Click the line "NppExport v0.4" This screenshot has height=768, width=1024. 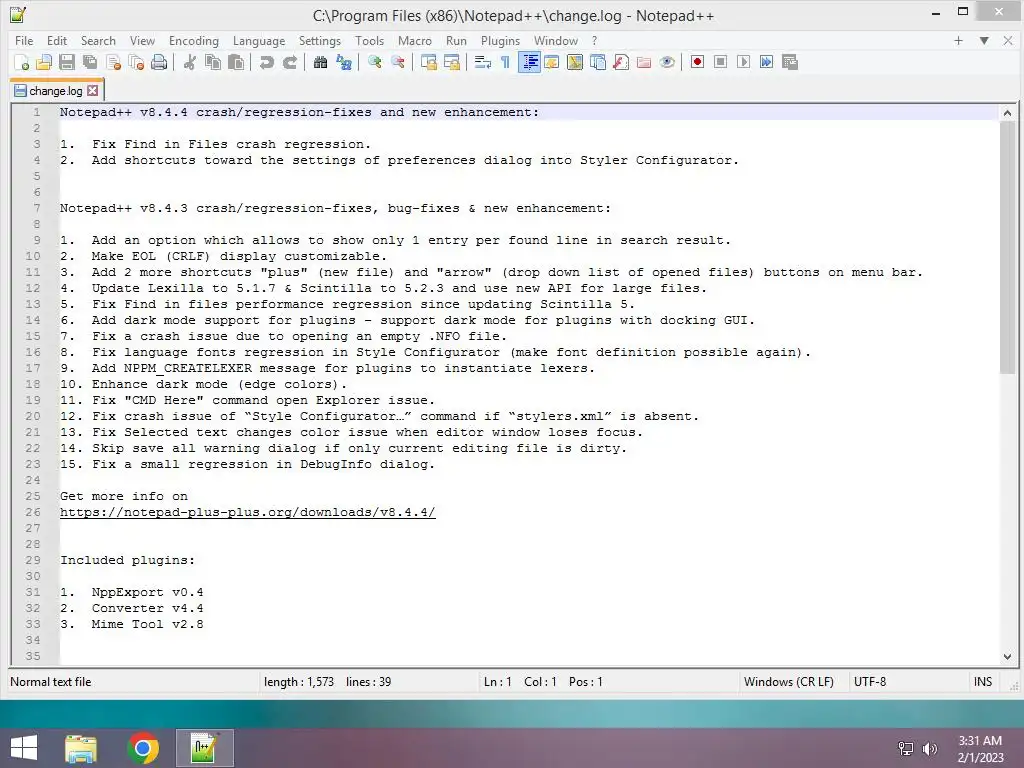coord(148,592)
